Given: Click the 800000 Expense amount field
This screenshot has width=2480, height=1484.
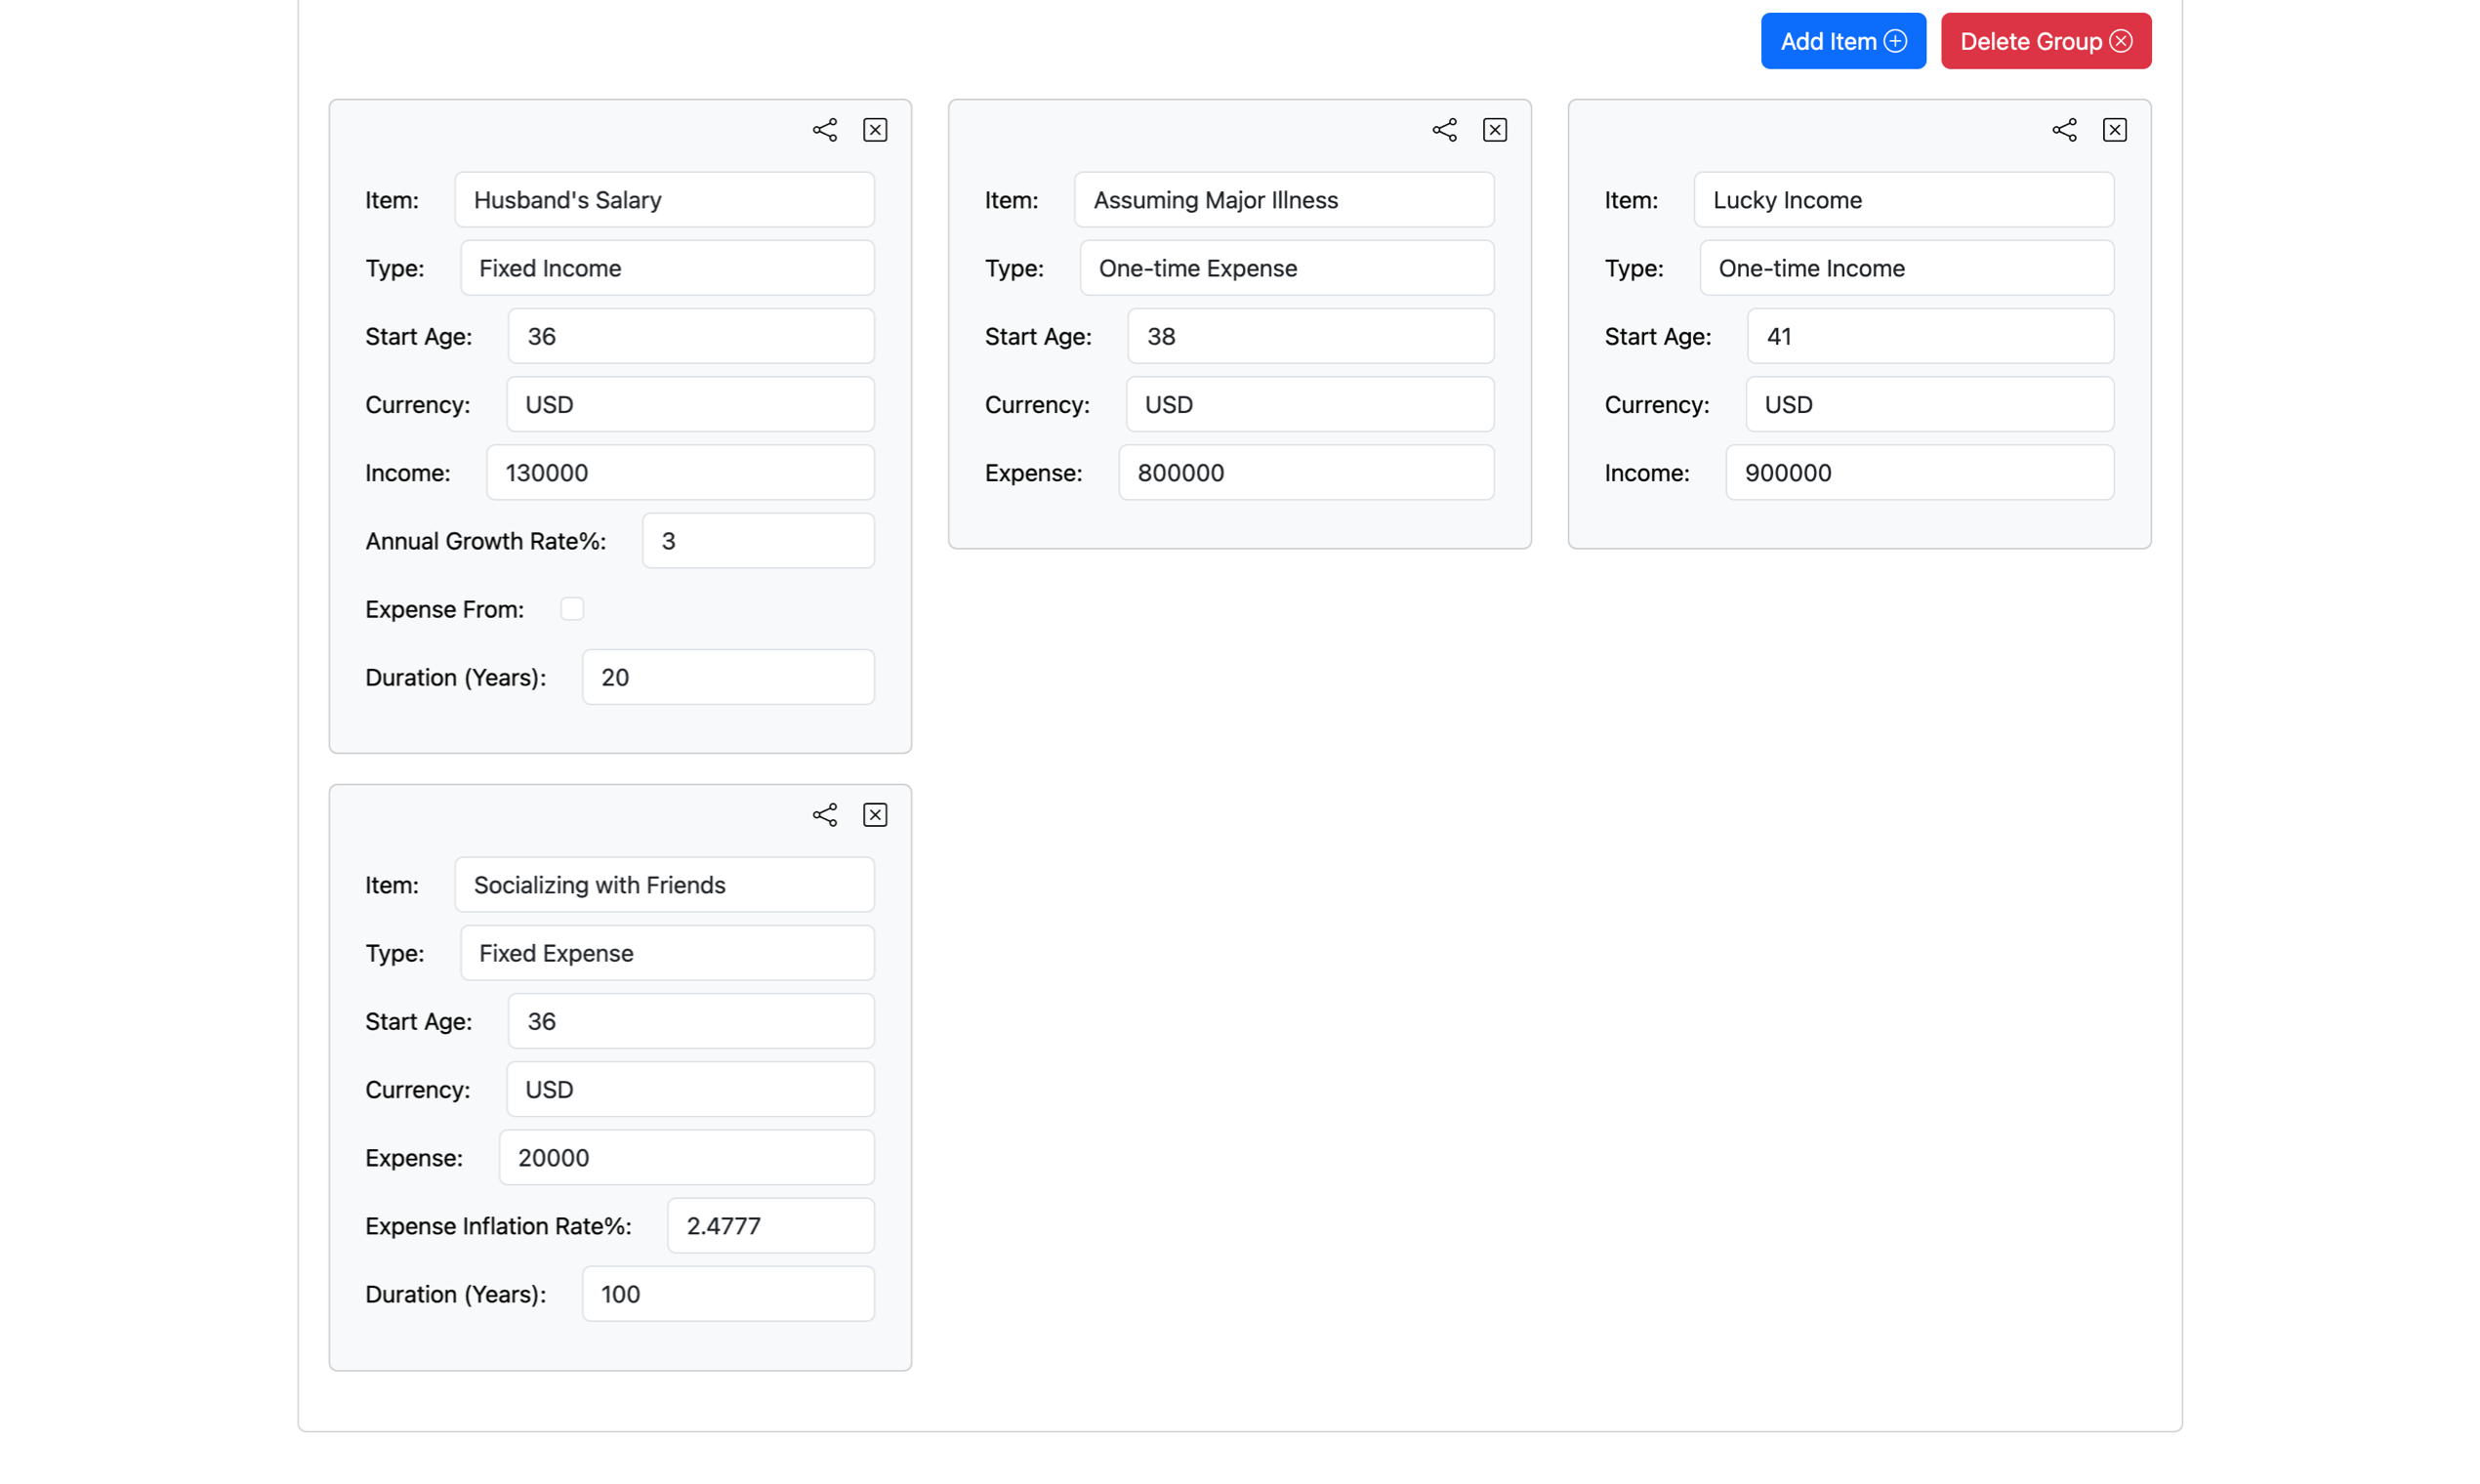Looking at the screenshot, I should pos(1306,473).
